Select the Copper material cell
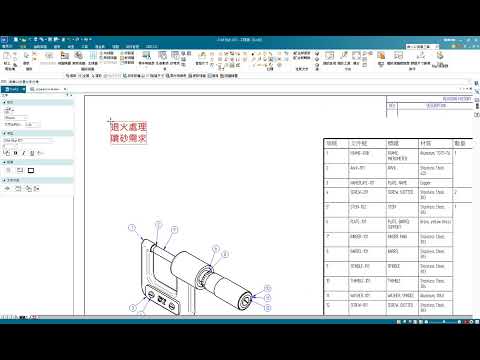Image resolution: width=480 pixels, height=360 pixels. coord(435,183)
